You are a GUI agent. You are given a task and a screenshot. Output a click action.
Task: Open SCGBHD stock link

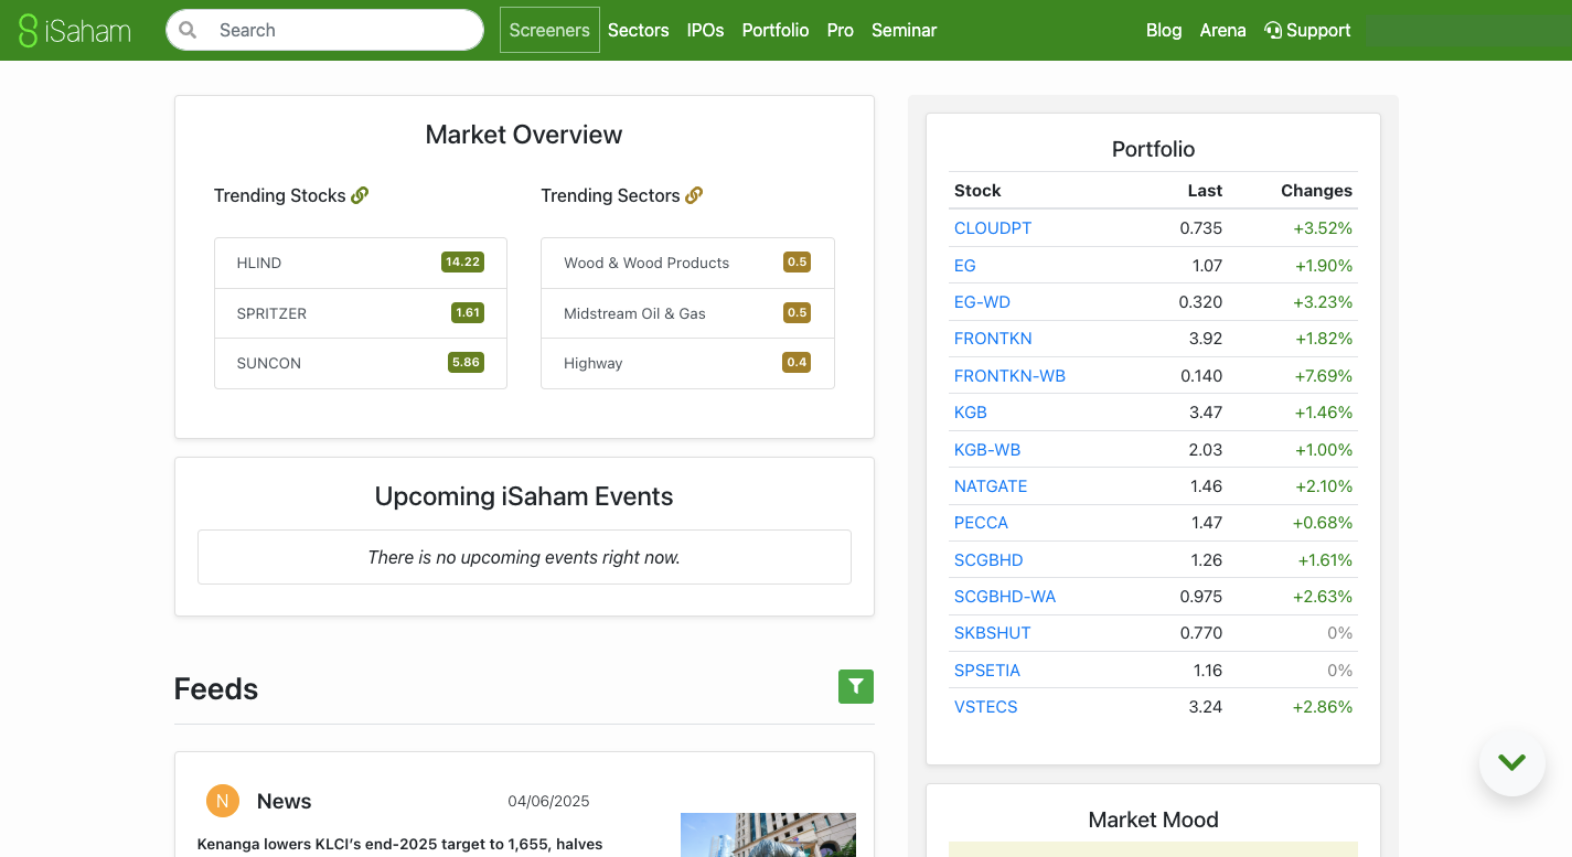click(988, 560)
